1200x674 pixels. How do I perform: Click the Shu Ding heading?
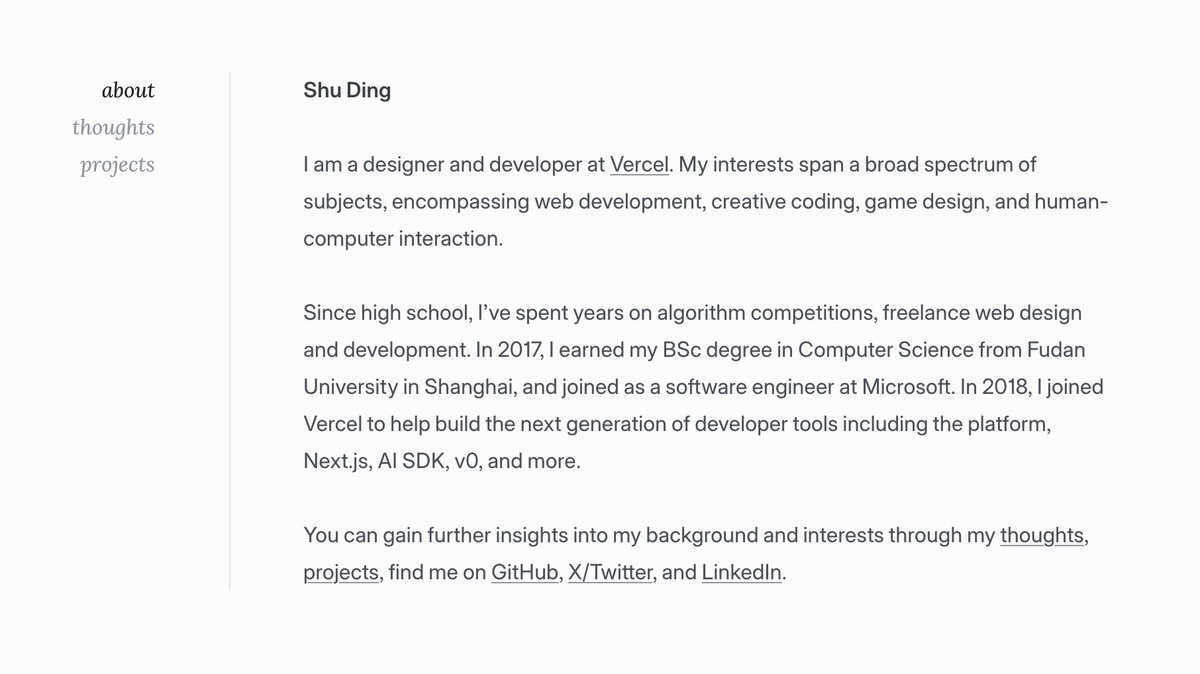(x=347, y=91)
